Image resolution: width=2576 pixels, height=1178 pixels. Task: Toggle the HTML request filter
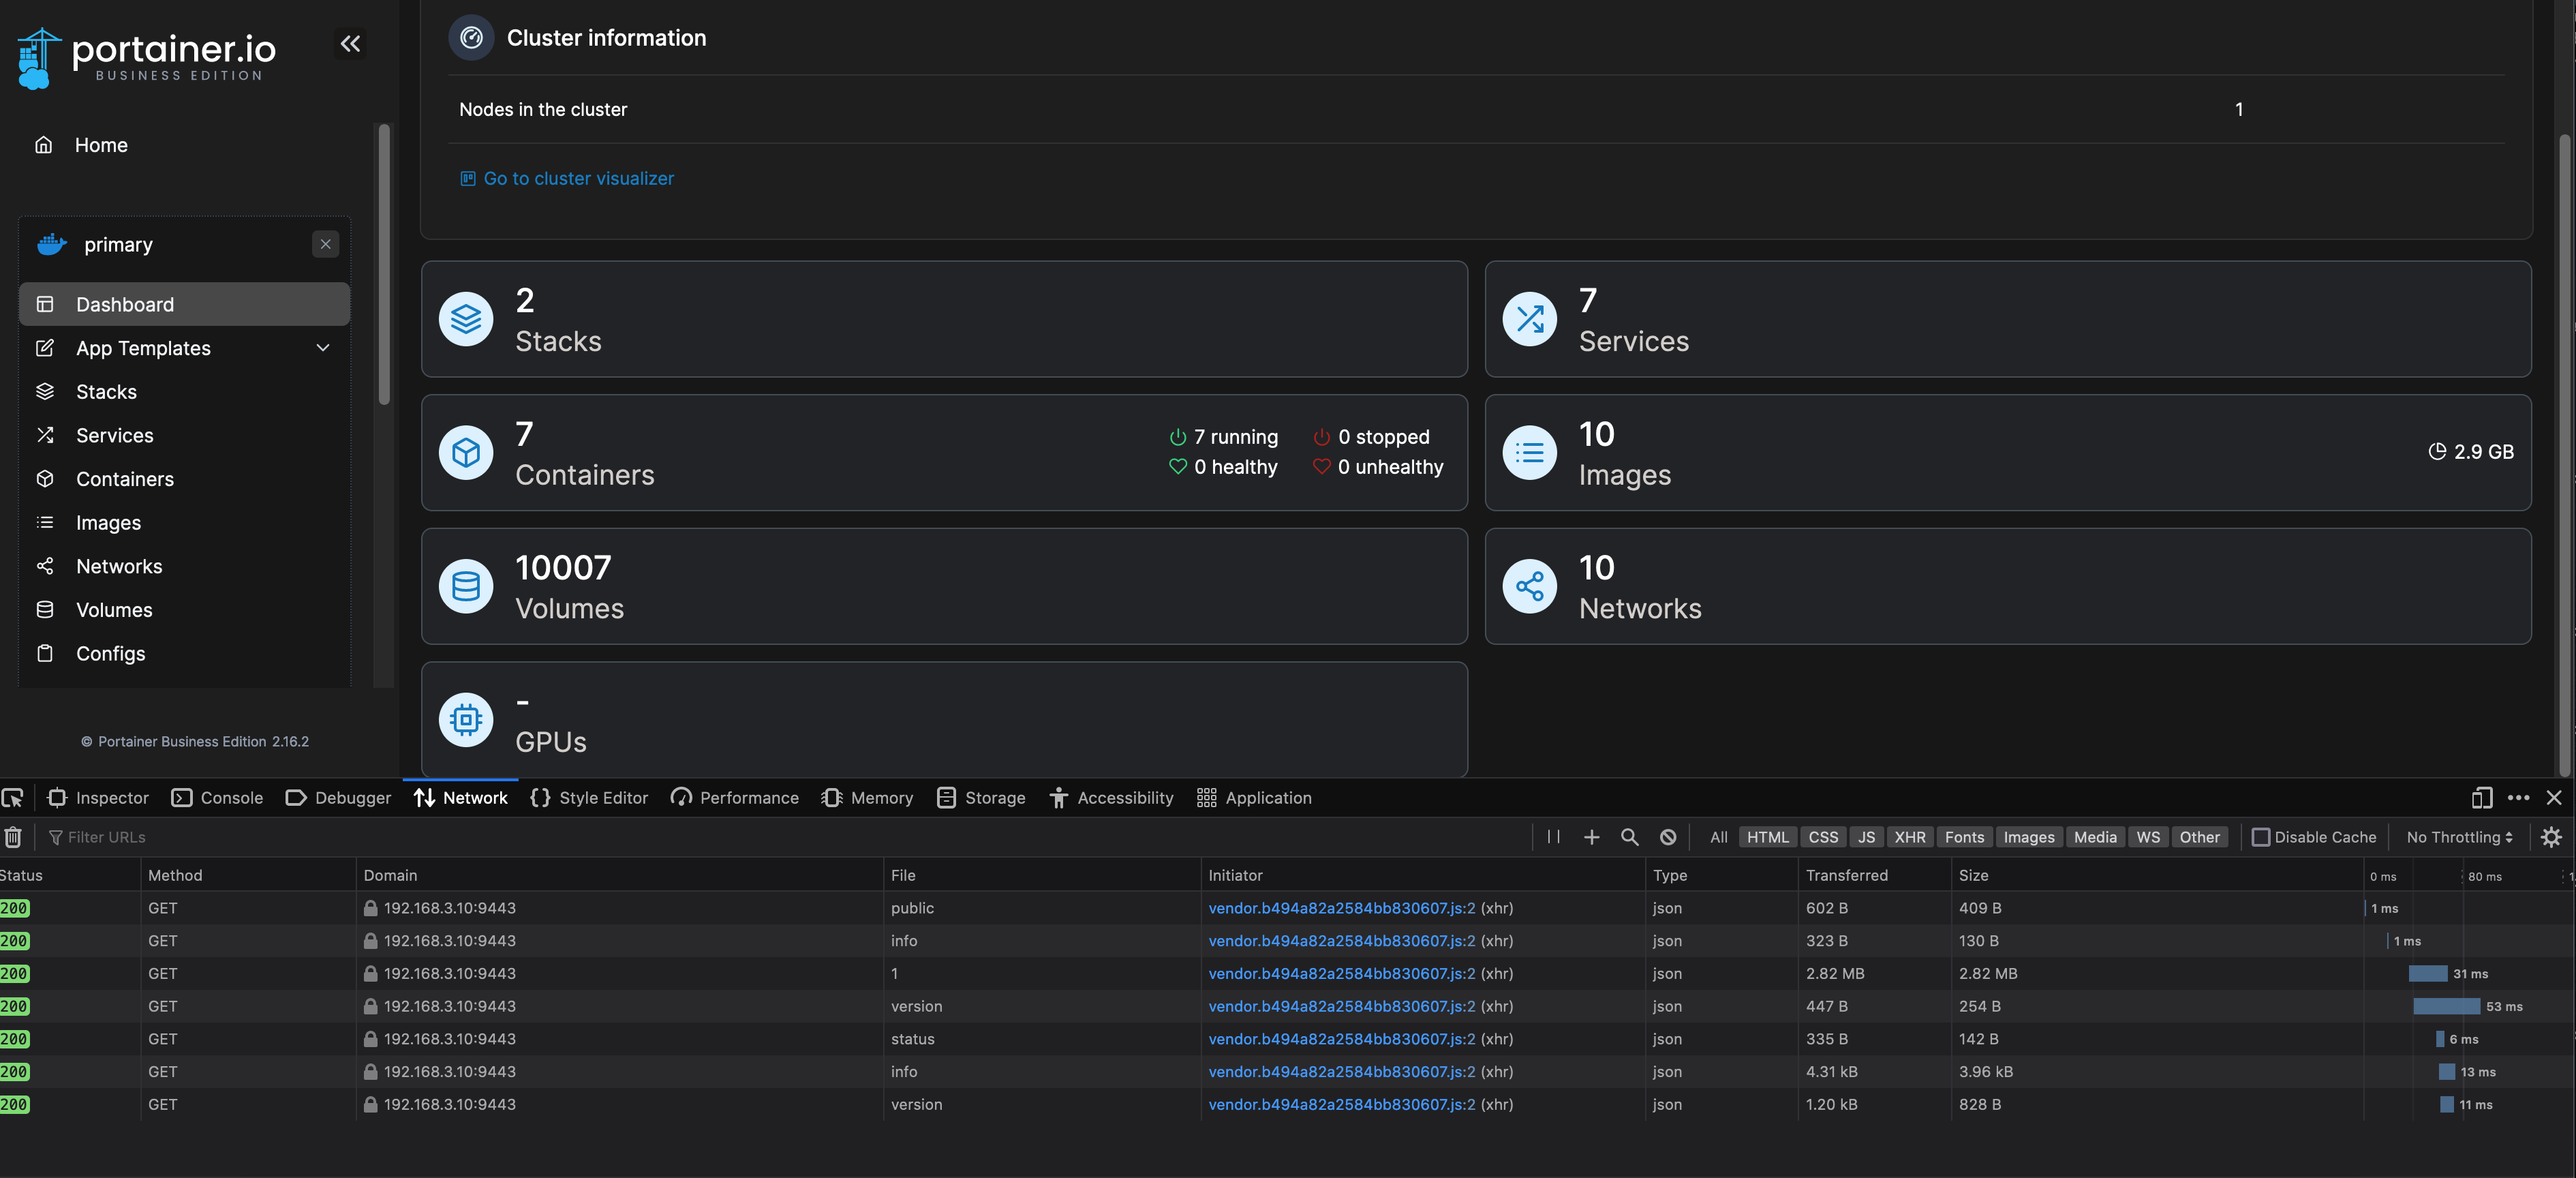coord(1767,837)
